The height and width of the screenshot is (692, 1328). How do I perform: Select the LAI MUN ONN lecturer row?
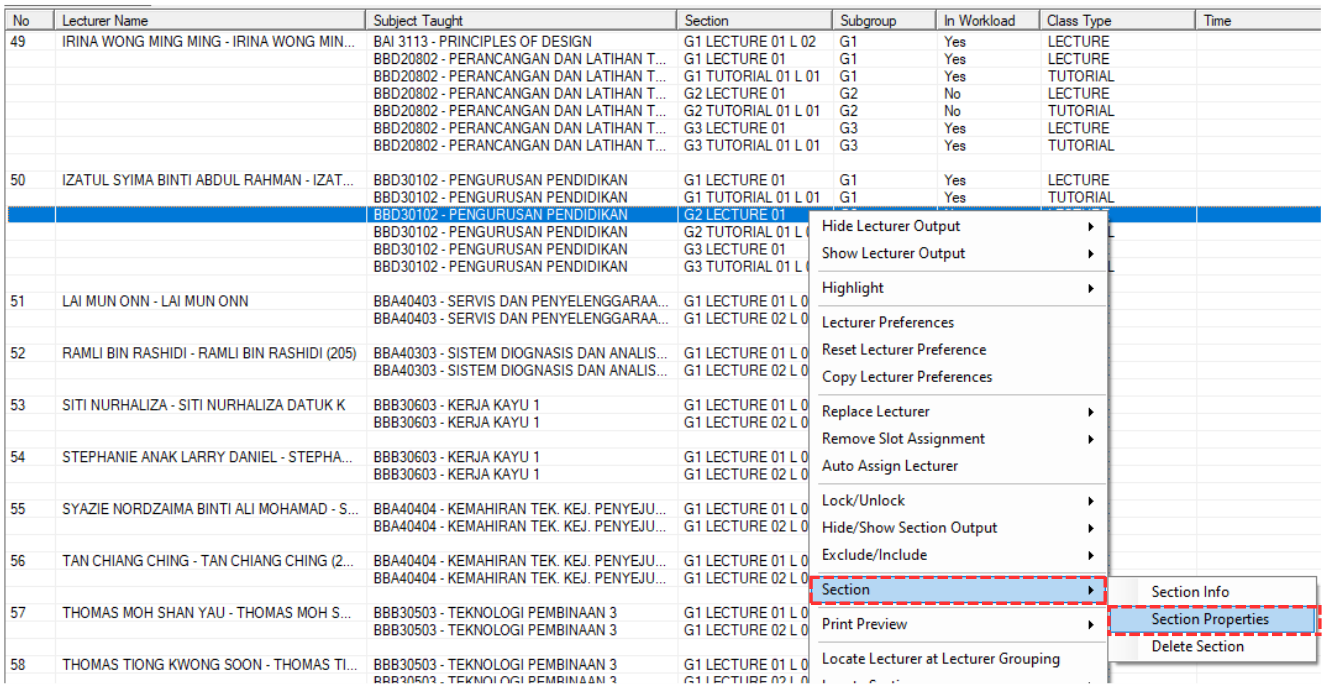[x=155, y=301]
